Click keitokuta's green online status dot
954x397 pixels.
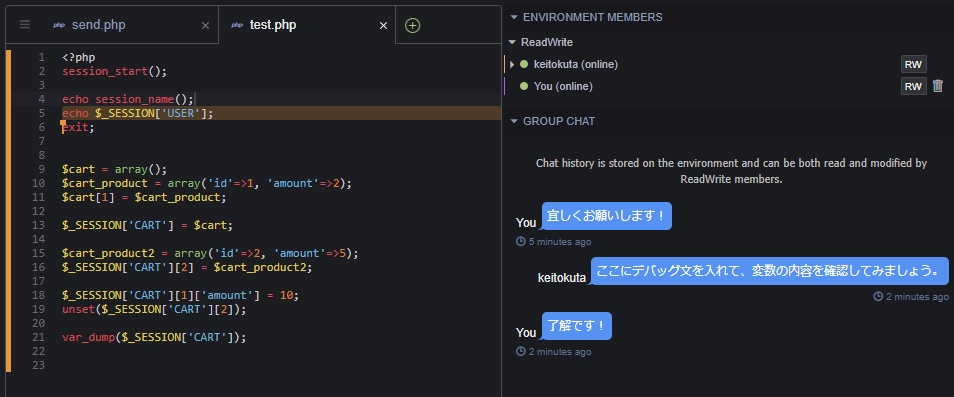point(524,64)
